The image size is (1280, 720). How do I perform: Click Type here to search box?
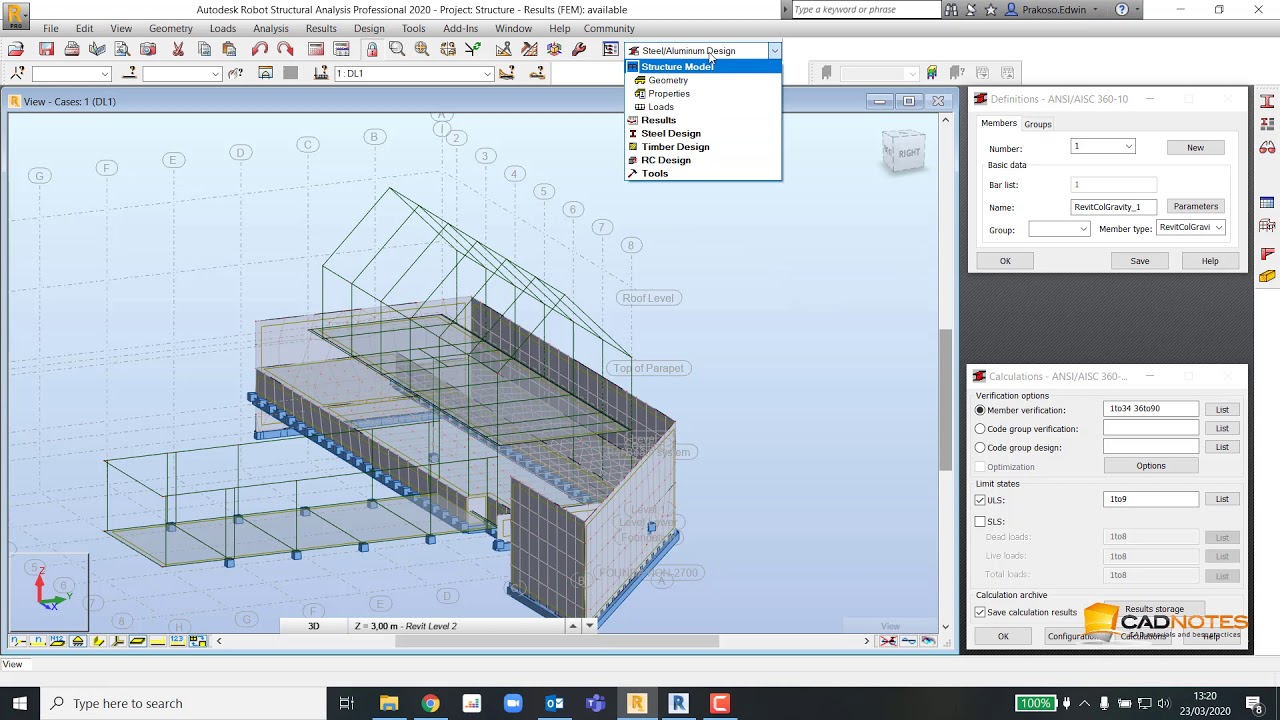[185, 703]
